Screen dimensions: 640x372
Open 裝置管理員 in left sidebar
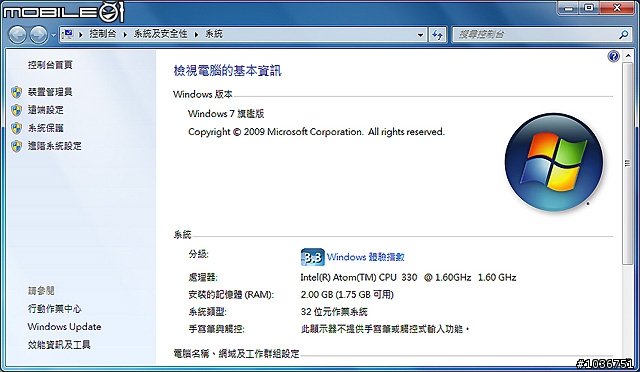[x=50, y=92]
